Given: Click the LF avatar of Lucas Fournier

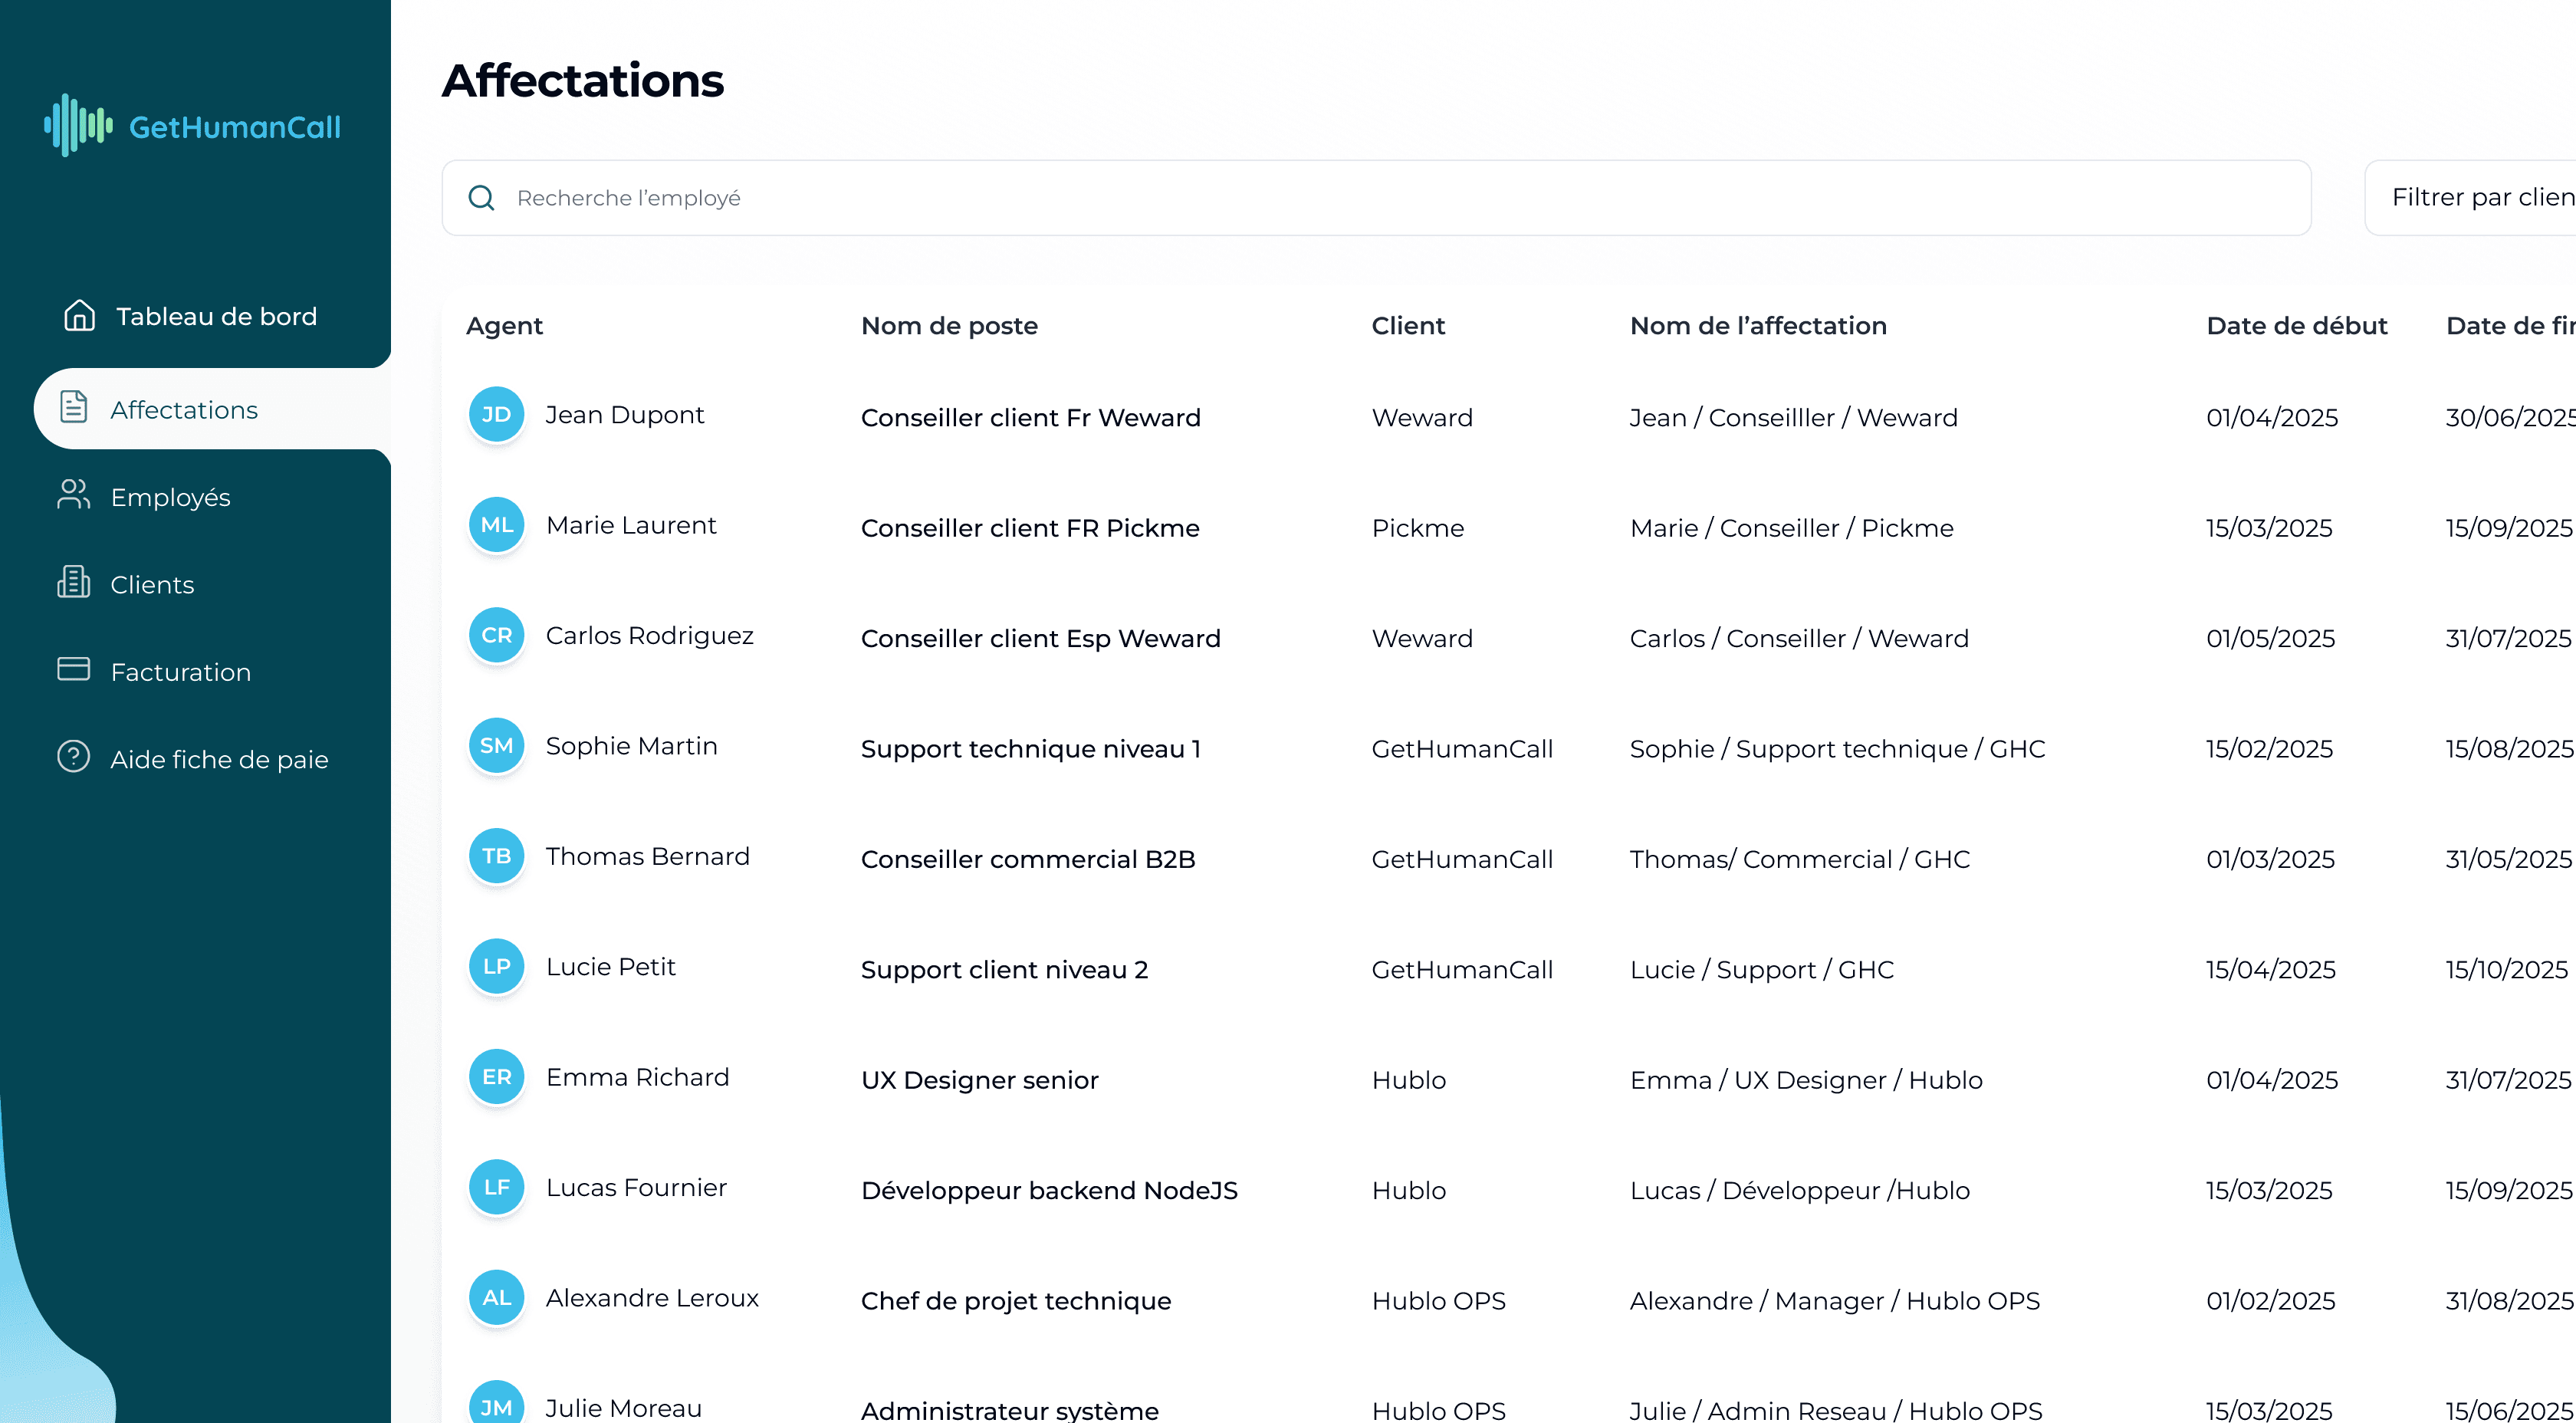Looking at the screenshot, I should [x=496, y=1188].
